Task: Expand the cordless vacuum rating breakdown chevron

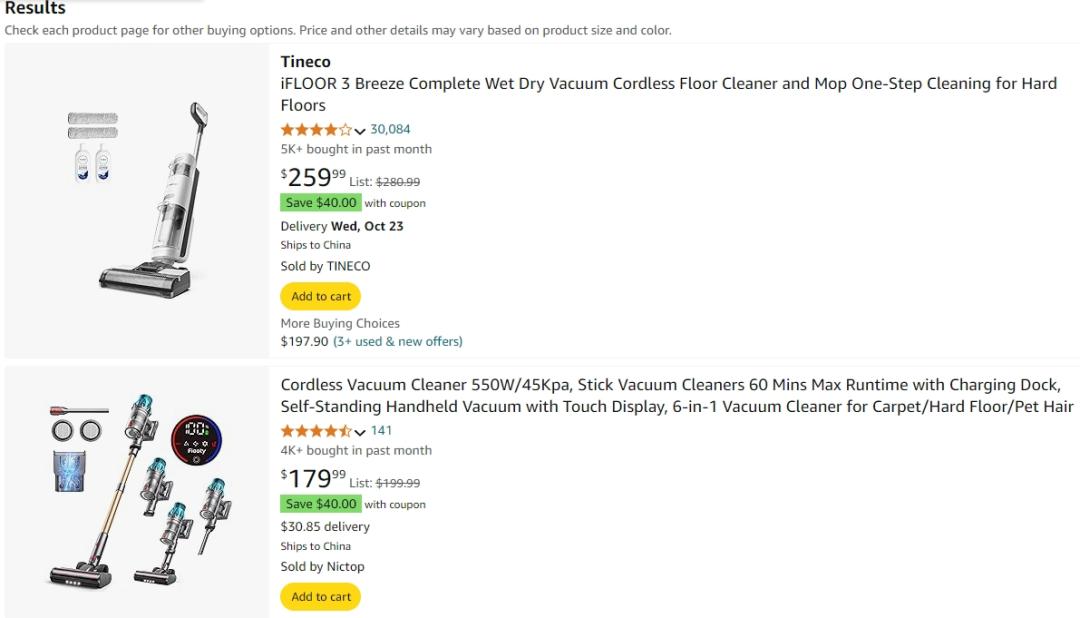Action: (360, 432)
